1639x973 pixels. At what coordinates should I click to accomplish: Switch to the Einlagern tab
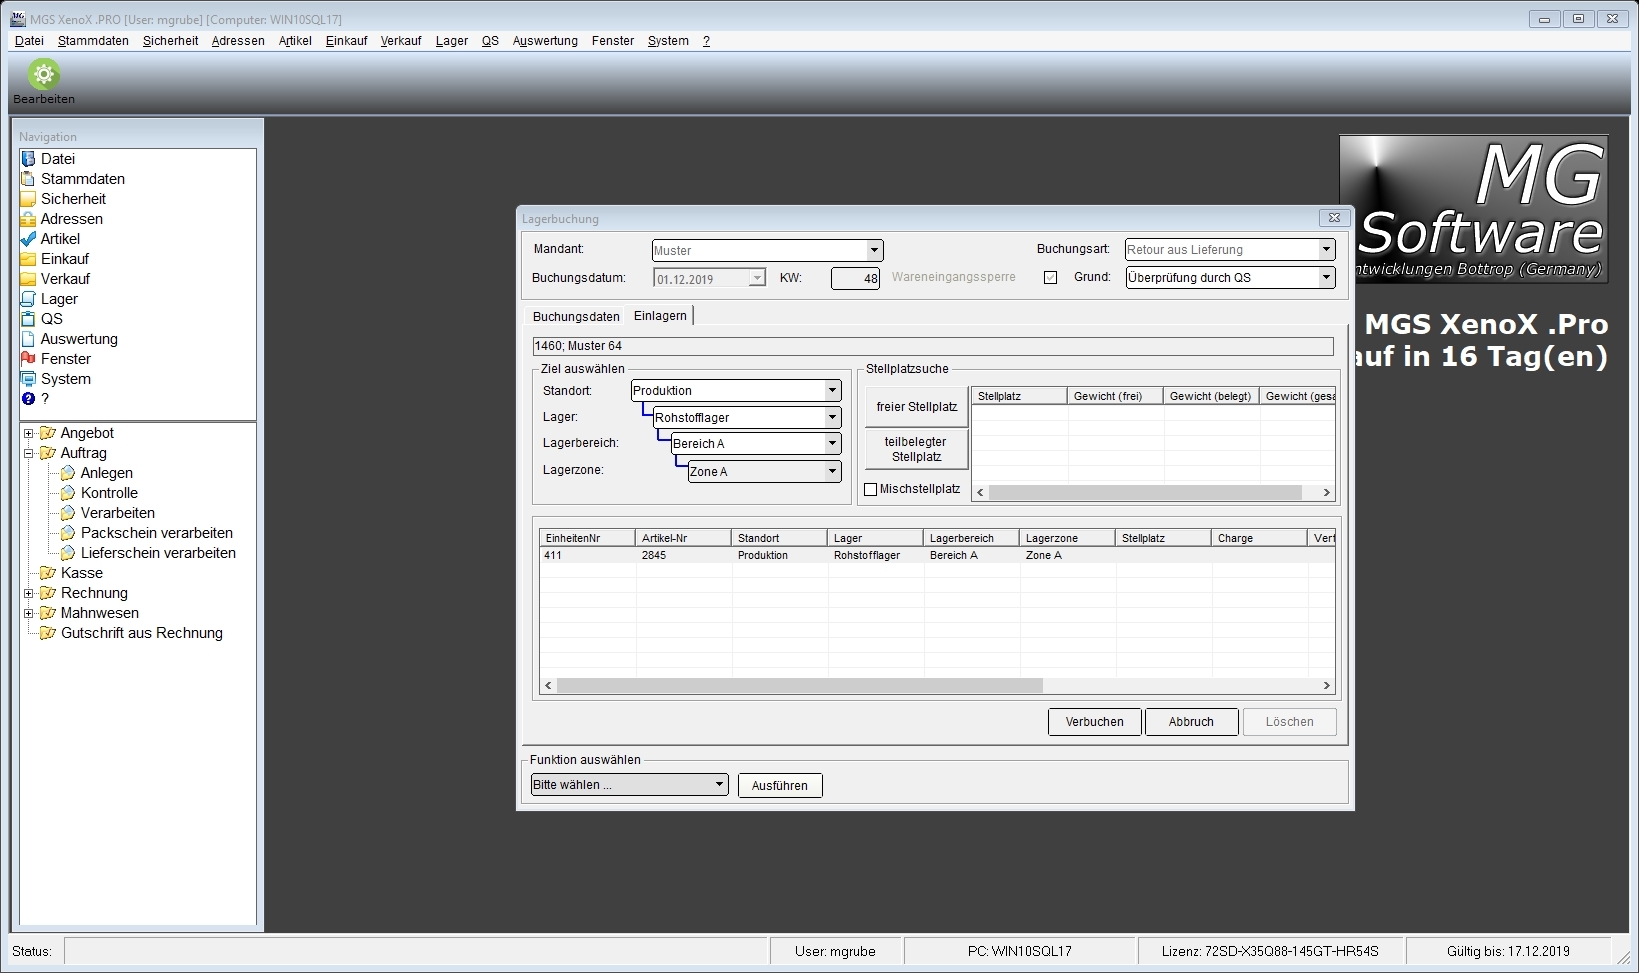(660, 316)
